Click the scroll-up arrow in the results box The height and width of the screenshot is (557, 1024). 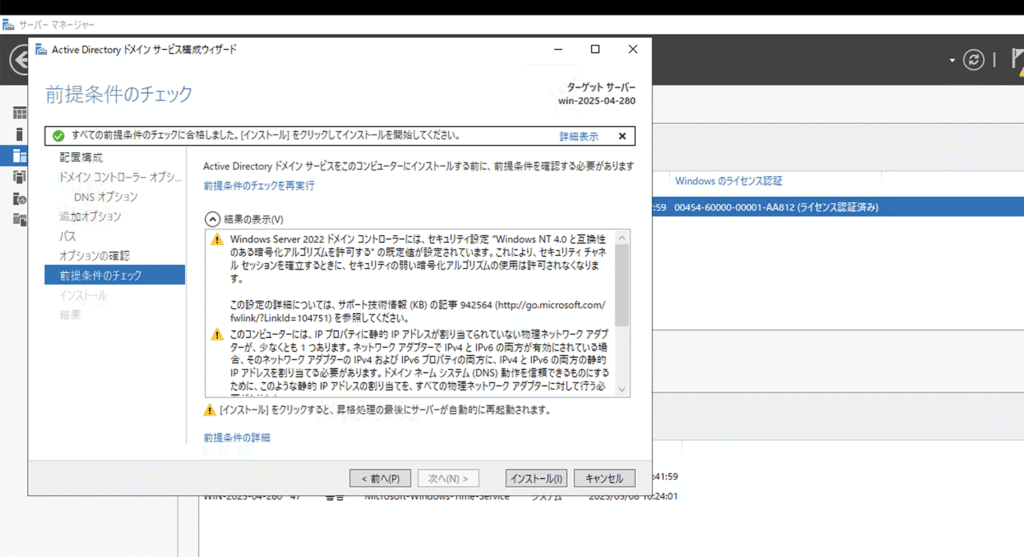622,238
